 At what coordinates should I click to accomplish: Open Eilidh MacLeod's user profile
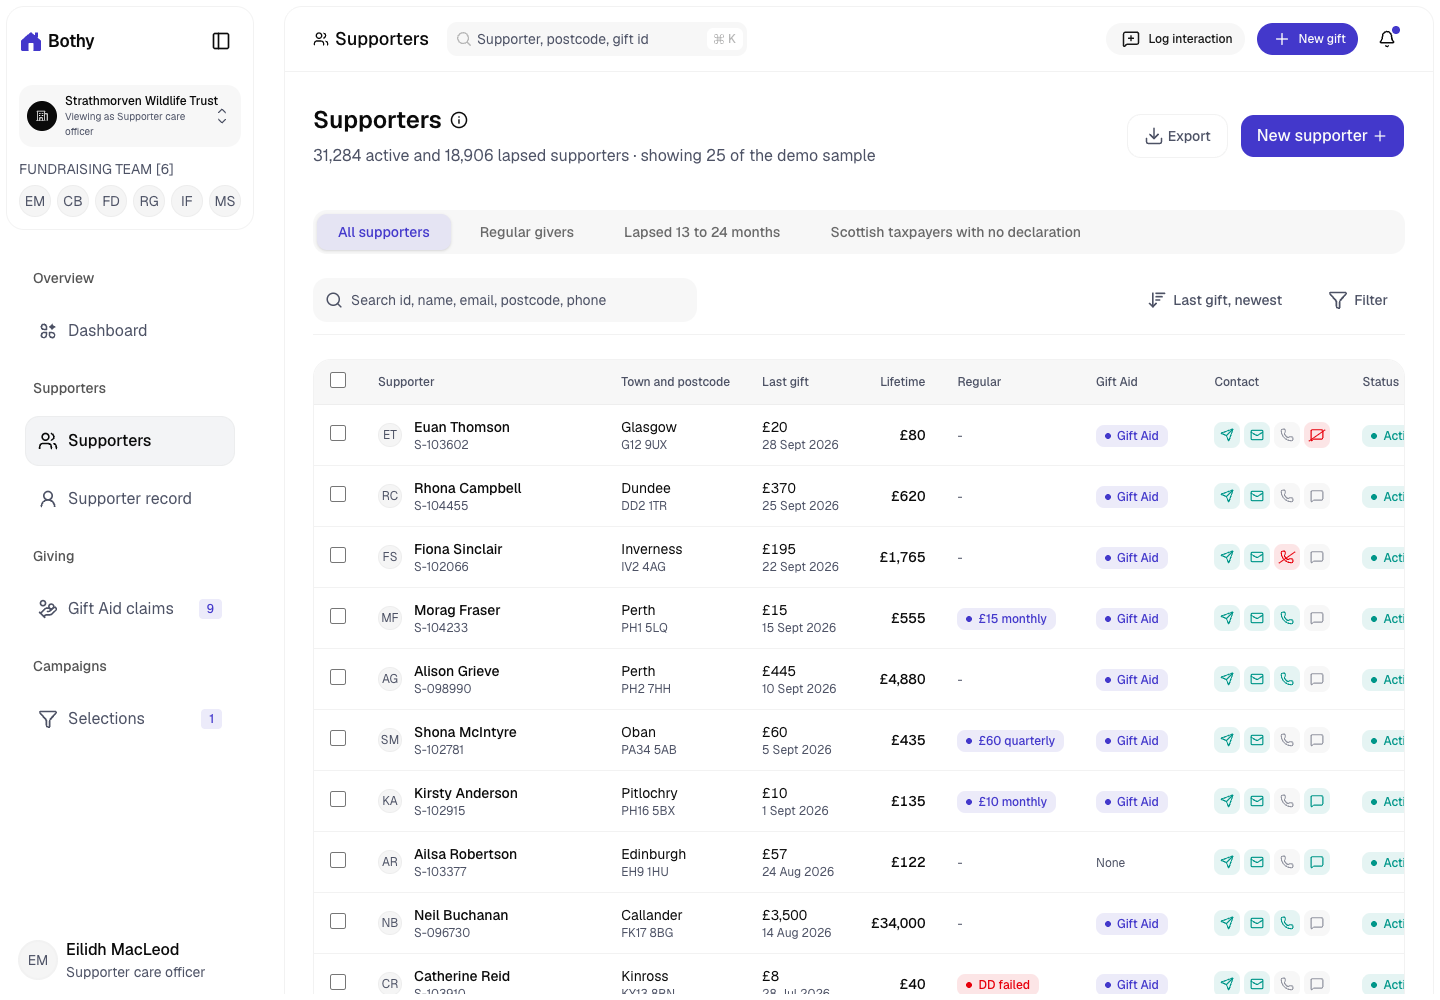pyautogui.click(x=130, y=960)
